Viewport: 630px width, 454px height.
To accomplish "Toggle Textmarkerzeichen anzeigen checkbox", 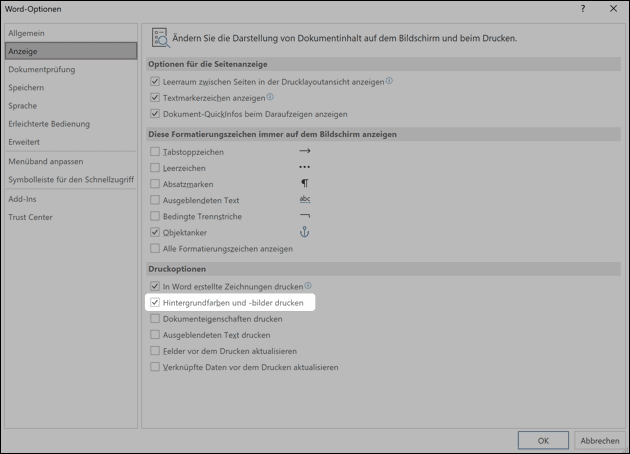I will click(155, 98).
